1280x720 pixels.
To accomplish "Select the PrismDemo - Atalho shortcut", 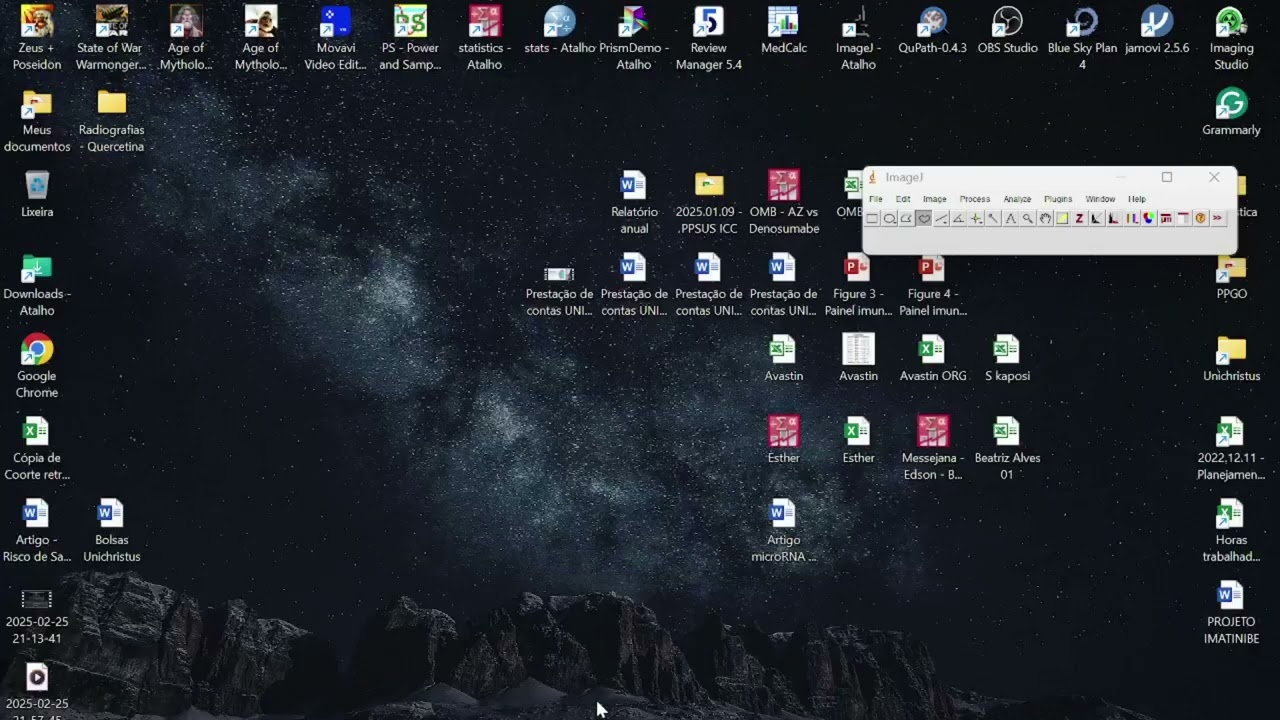I will pos(634,38).
